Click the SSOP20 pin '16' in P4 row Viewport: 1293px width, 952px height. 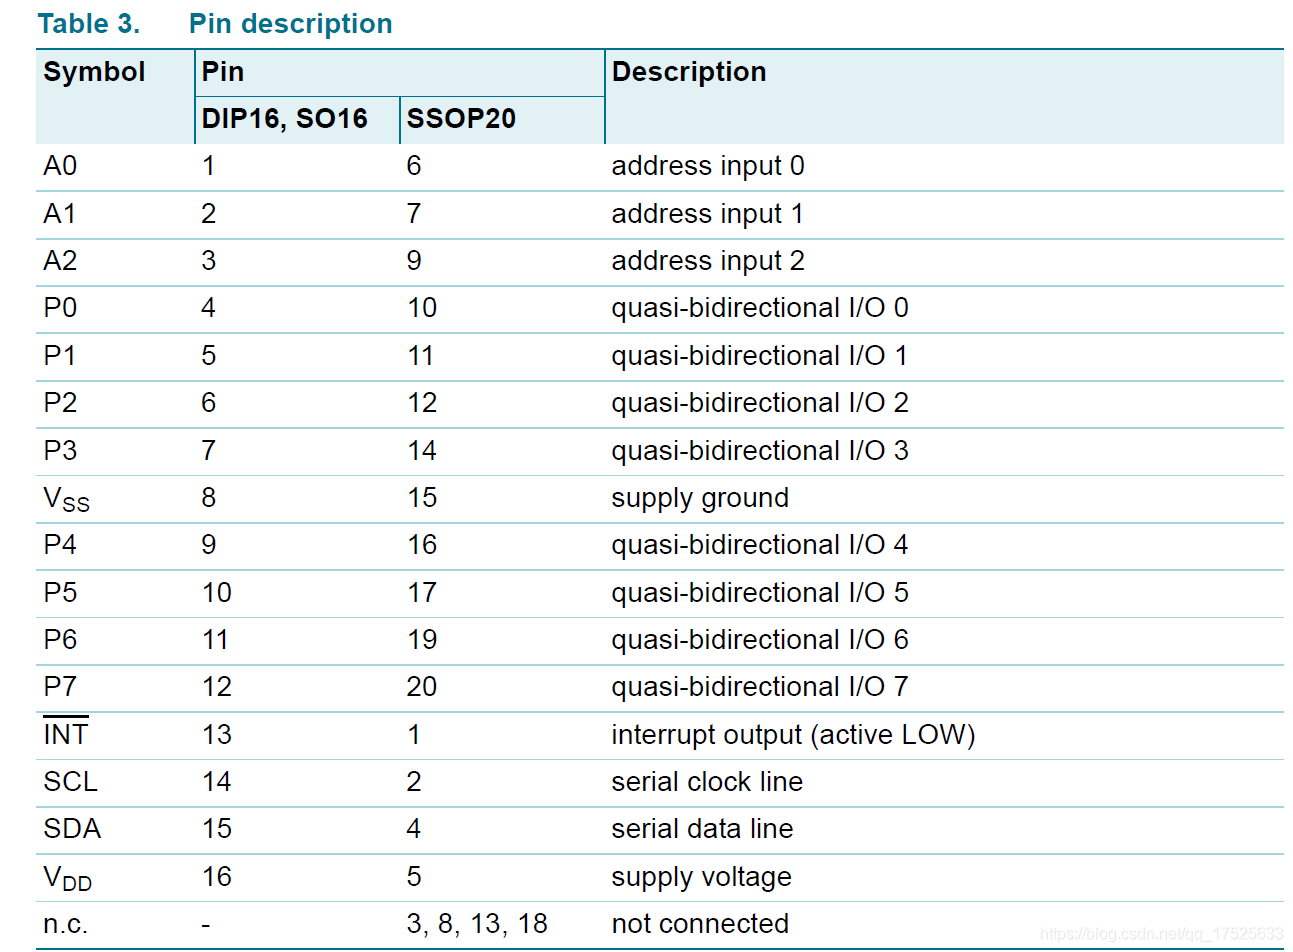point(422,545)
